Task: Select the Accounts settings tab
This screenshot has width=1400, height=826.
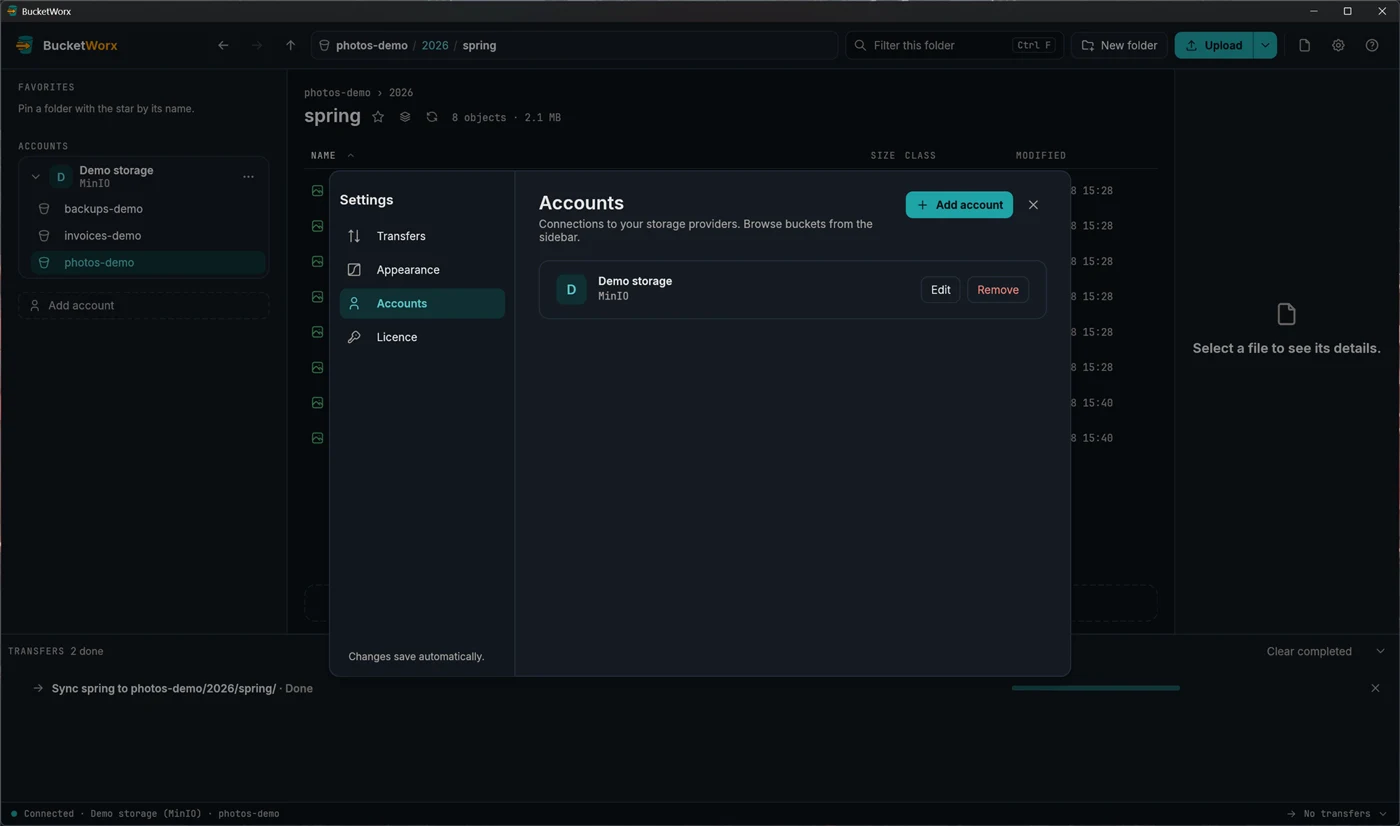Action: point(422,304)
